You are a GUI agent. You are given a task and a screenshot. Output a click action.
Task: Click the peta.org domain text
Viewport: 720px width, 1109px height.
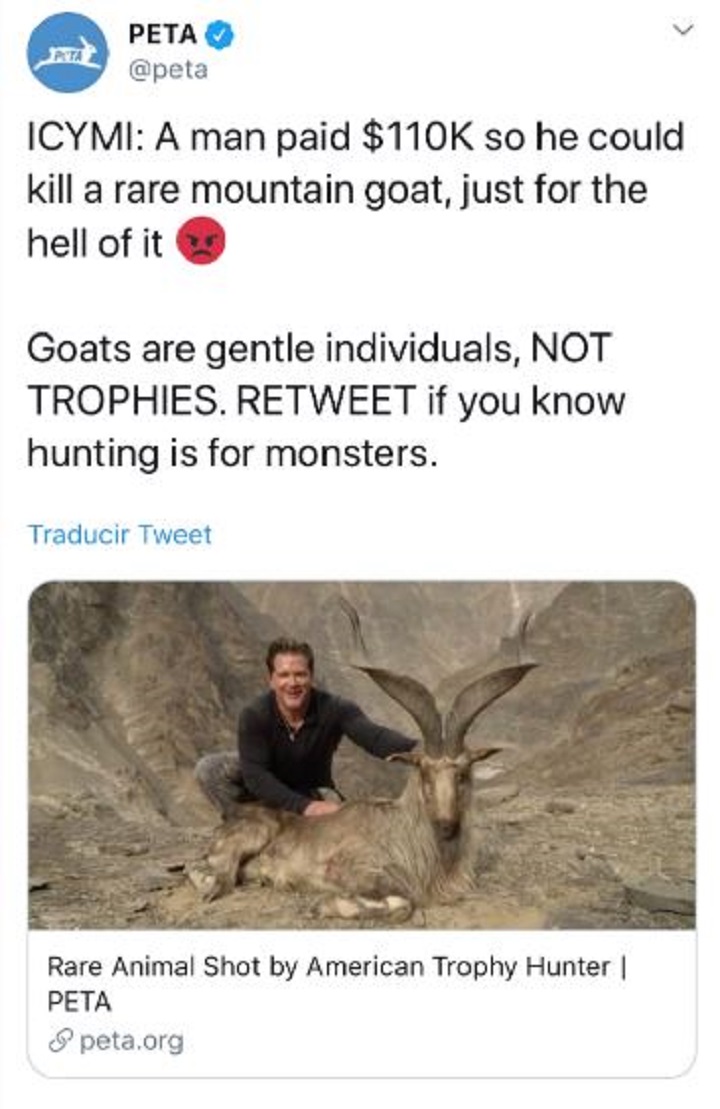point(132,1041)
